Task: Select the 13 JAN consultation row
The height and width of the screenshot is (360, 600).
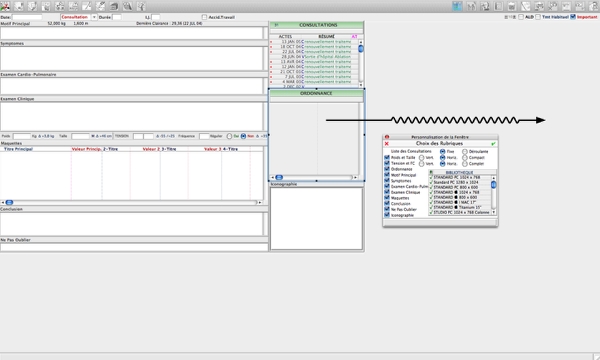Action: click(314, 41)
